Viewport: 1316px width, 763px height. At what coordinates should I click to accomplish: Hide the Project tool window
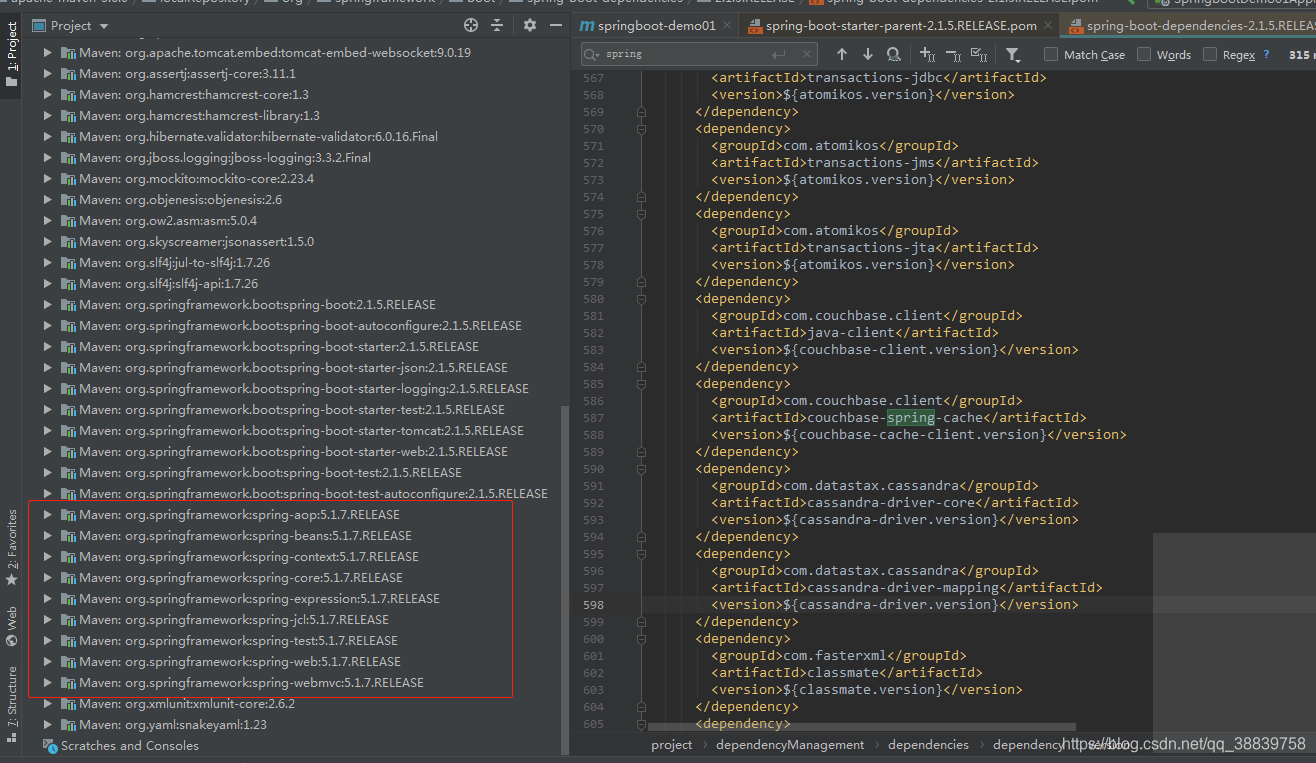(555, 26)
